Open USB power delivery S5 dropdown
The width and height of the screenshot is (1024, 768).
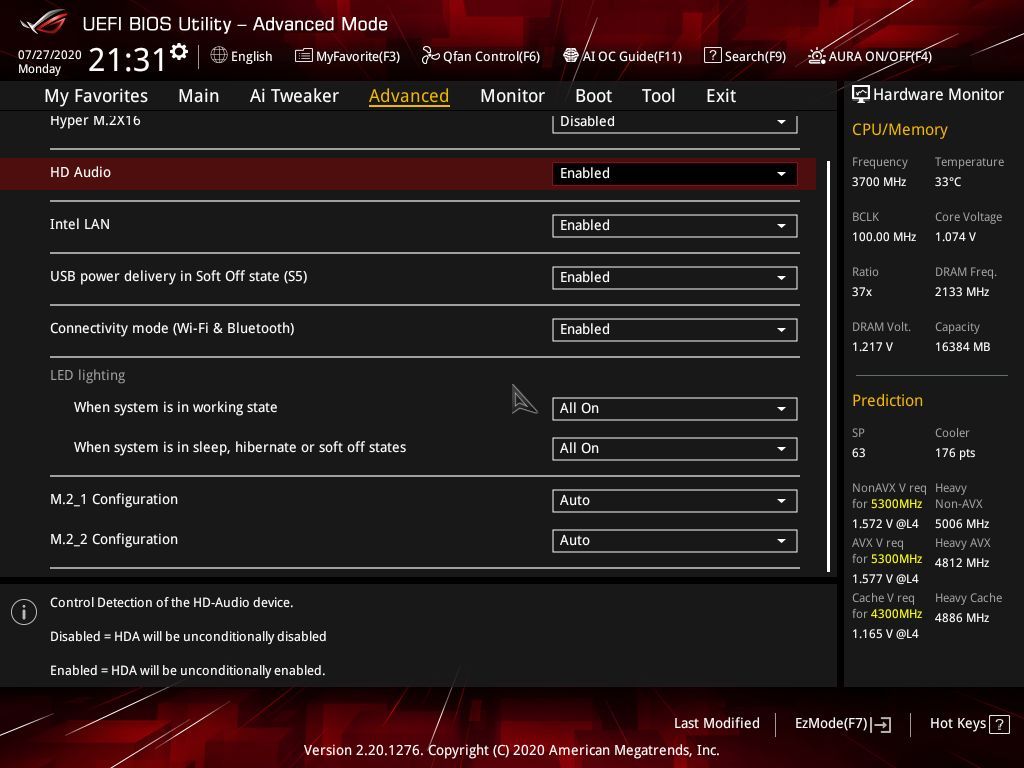[675, 278]
